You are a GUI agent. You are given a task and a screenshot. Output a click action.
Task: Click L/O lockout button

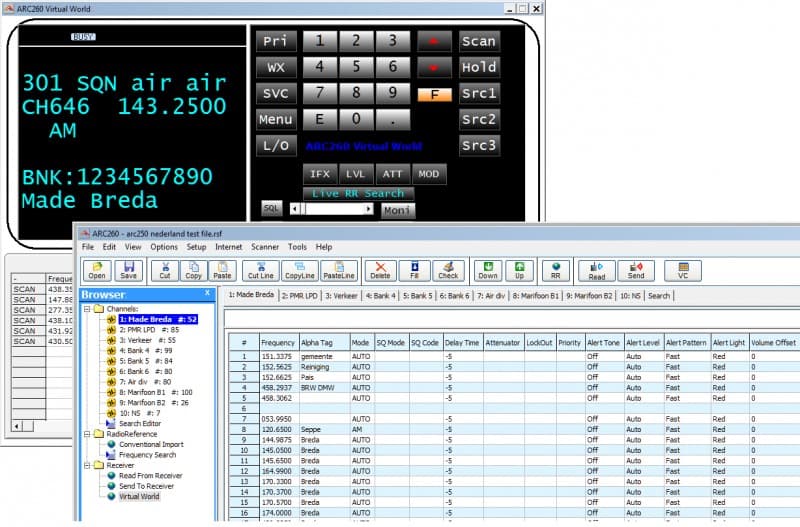[x=276, y=145]
